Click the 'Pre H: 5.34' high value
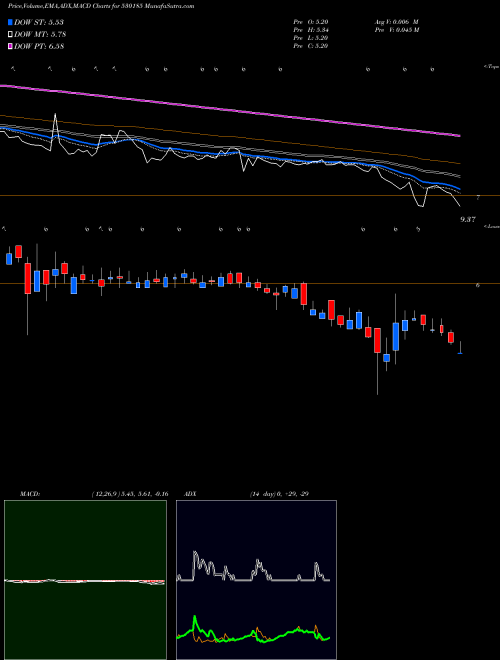Screen dimensions: 500x660 click(311, 30)
